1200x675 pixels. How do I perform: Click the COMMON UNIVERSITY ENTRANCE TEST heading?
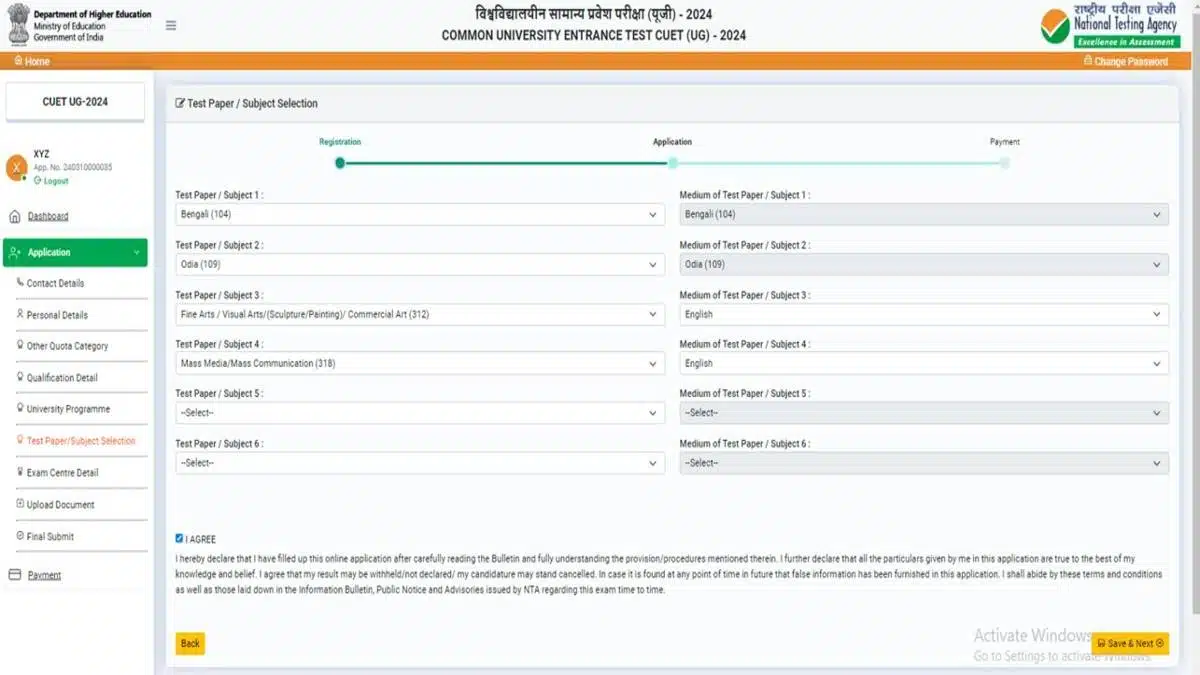pos(594,36)
